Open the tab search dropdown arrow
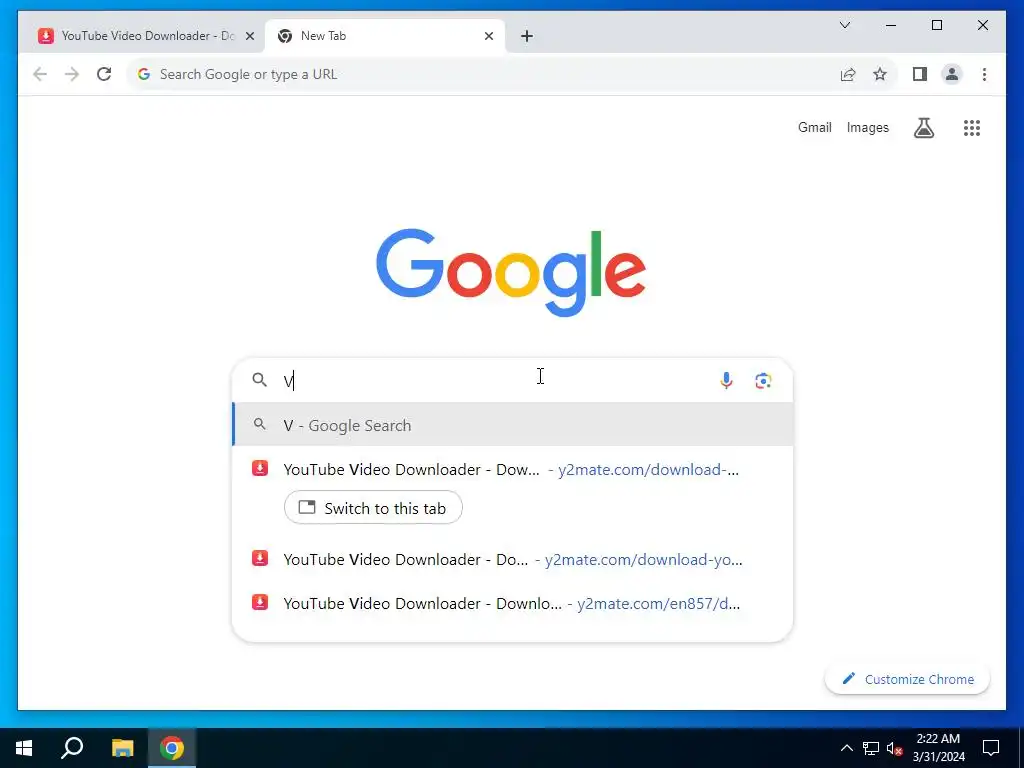1024x768 pixels. (844, 25)
